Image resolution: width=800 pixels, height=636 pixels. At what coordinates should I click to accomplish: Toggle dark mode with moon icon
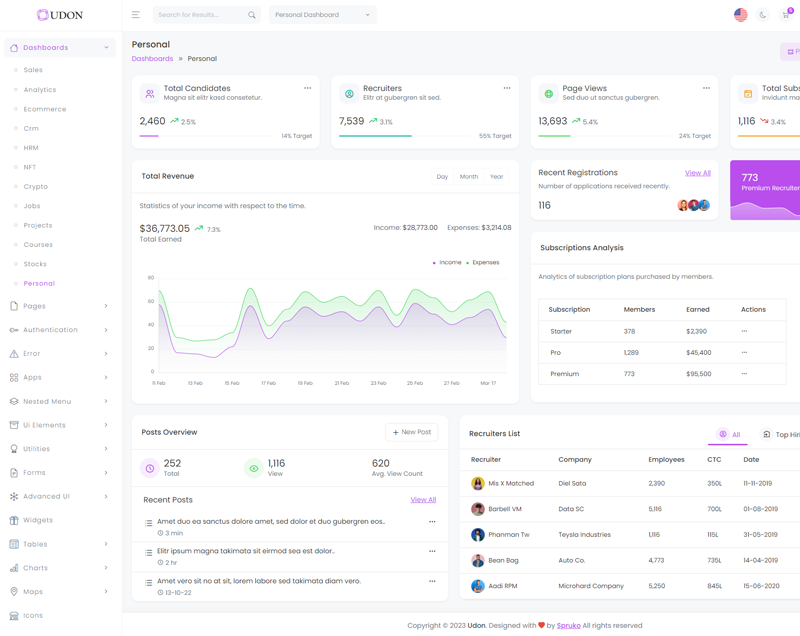click(763, 15)
